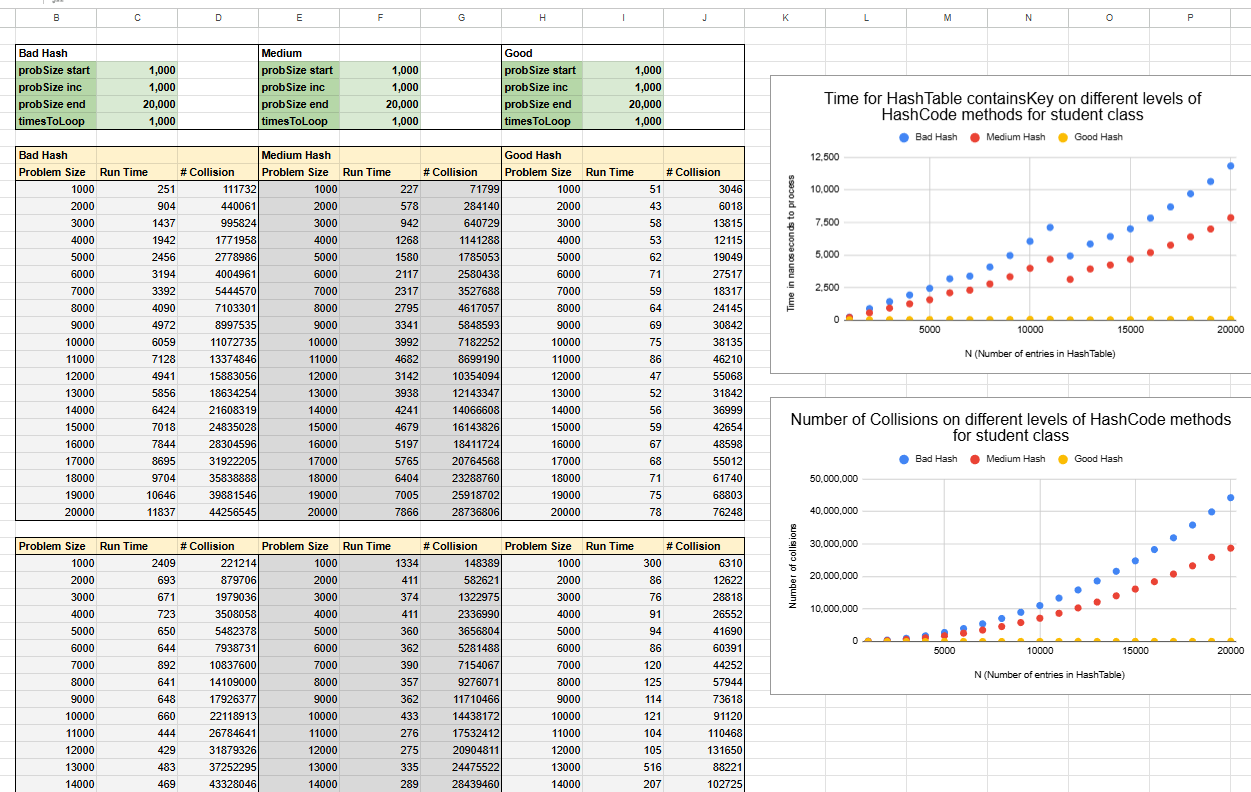The height and width of the screenshot is (792, 1251).
Task: Select the 'Good' parameter block header cell
Action: [x=542, y=53]
